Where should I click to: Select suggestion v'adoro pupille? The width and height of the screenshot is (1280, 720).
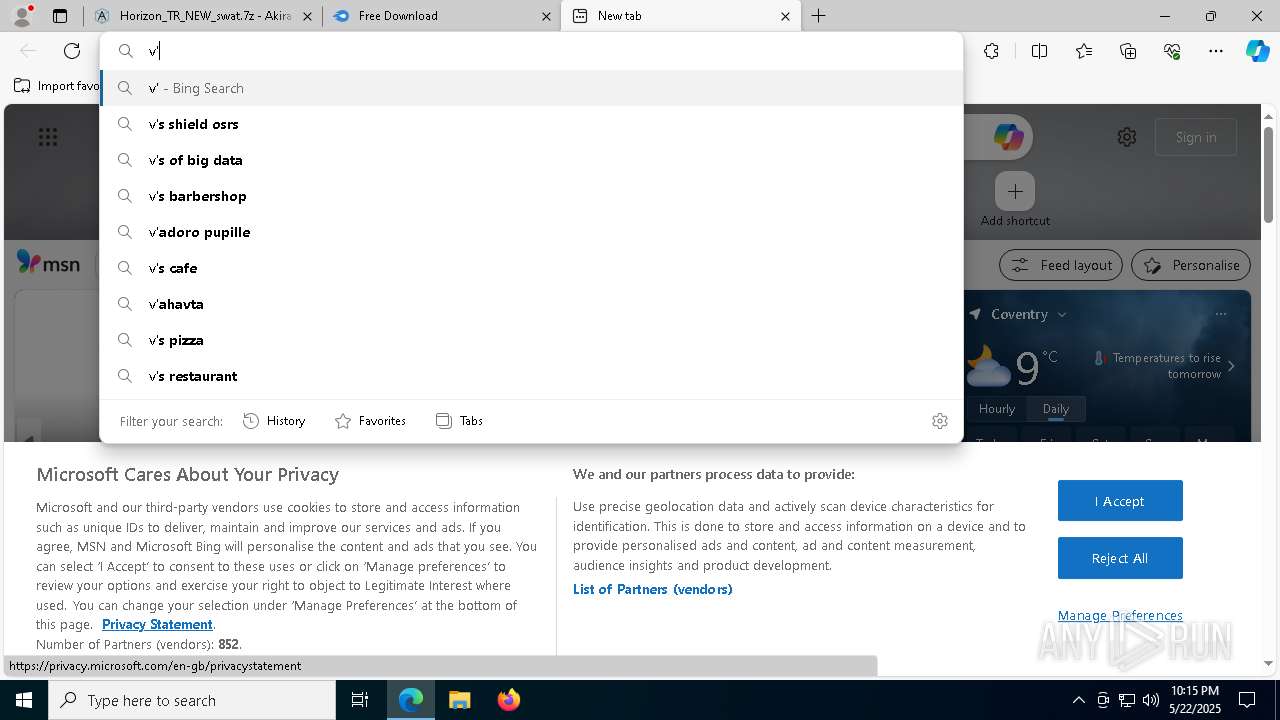tap(531, 232)
